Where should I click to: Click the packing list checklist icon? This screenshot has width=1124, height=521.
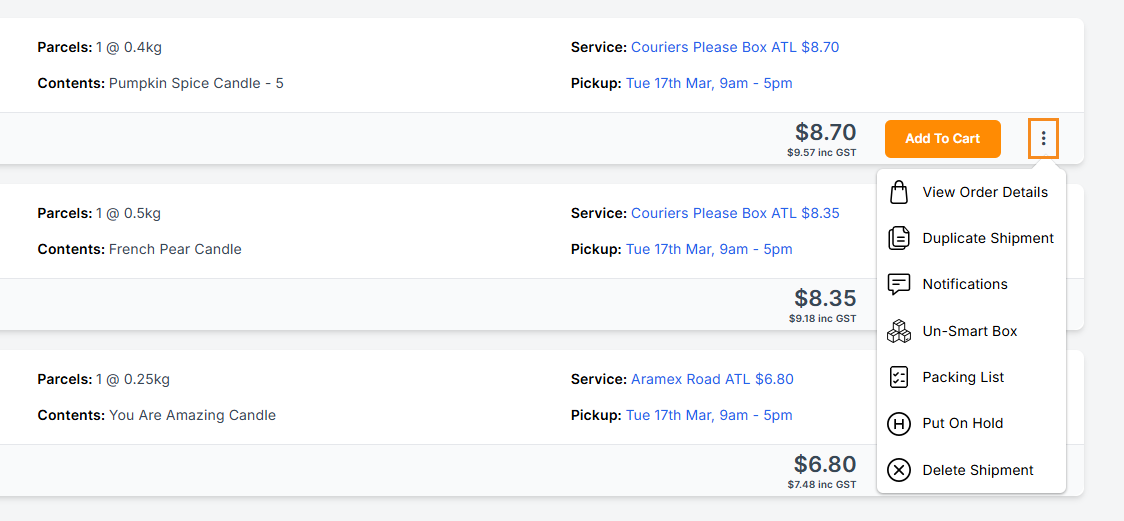(x=899, y=377)
